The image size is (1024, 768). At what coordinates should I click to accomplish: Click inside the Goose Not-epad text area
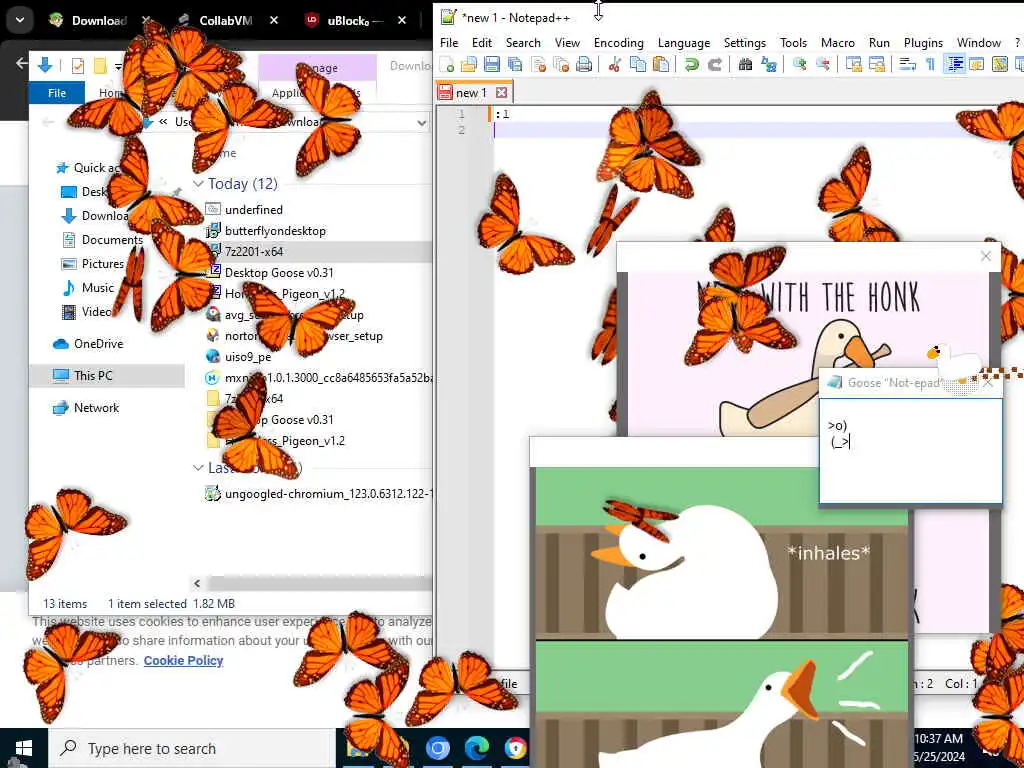point(910,451)
